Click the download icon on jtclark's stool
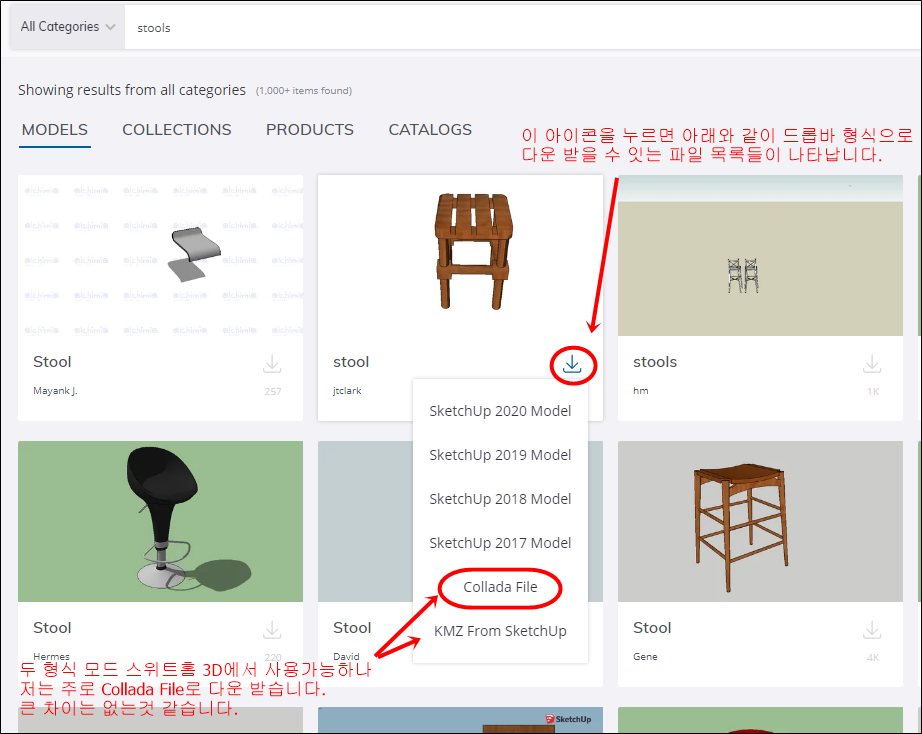 [x=572, y=365]
